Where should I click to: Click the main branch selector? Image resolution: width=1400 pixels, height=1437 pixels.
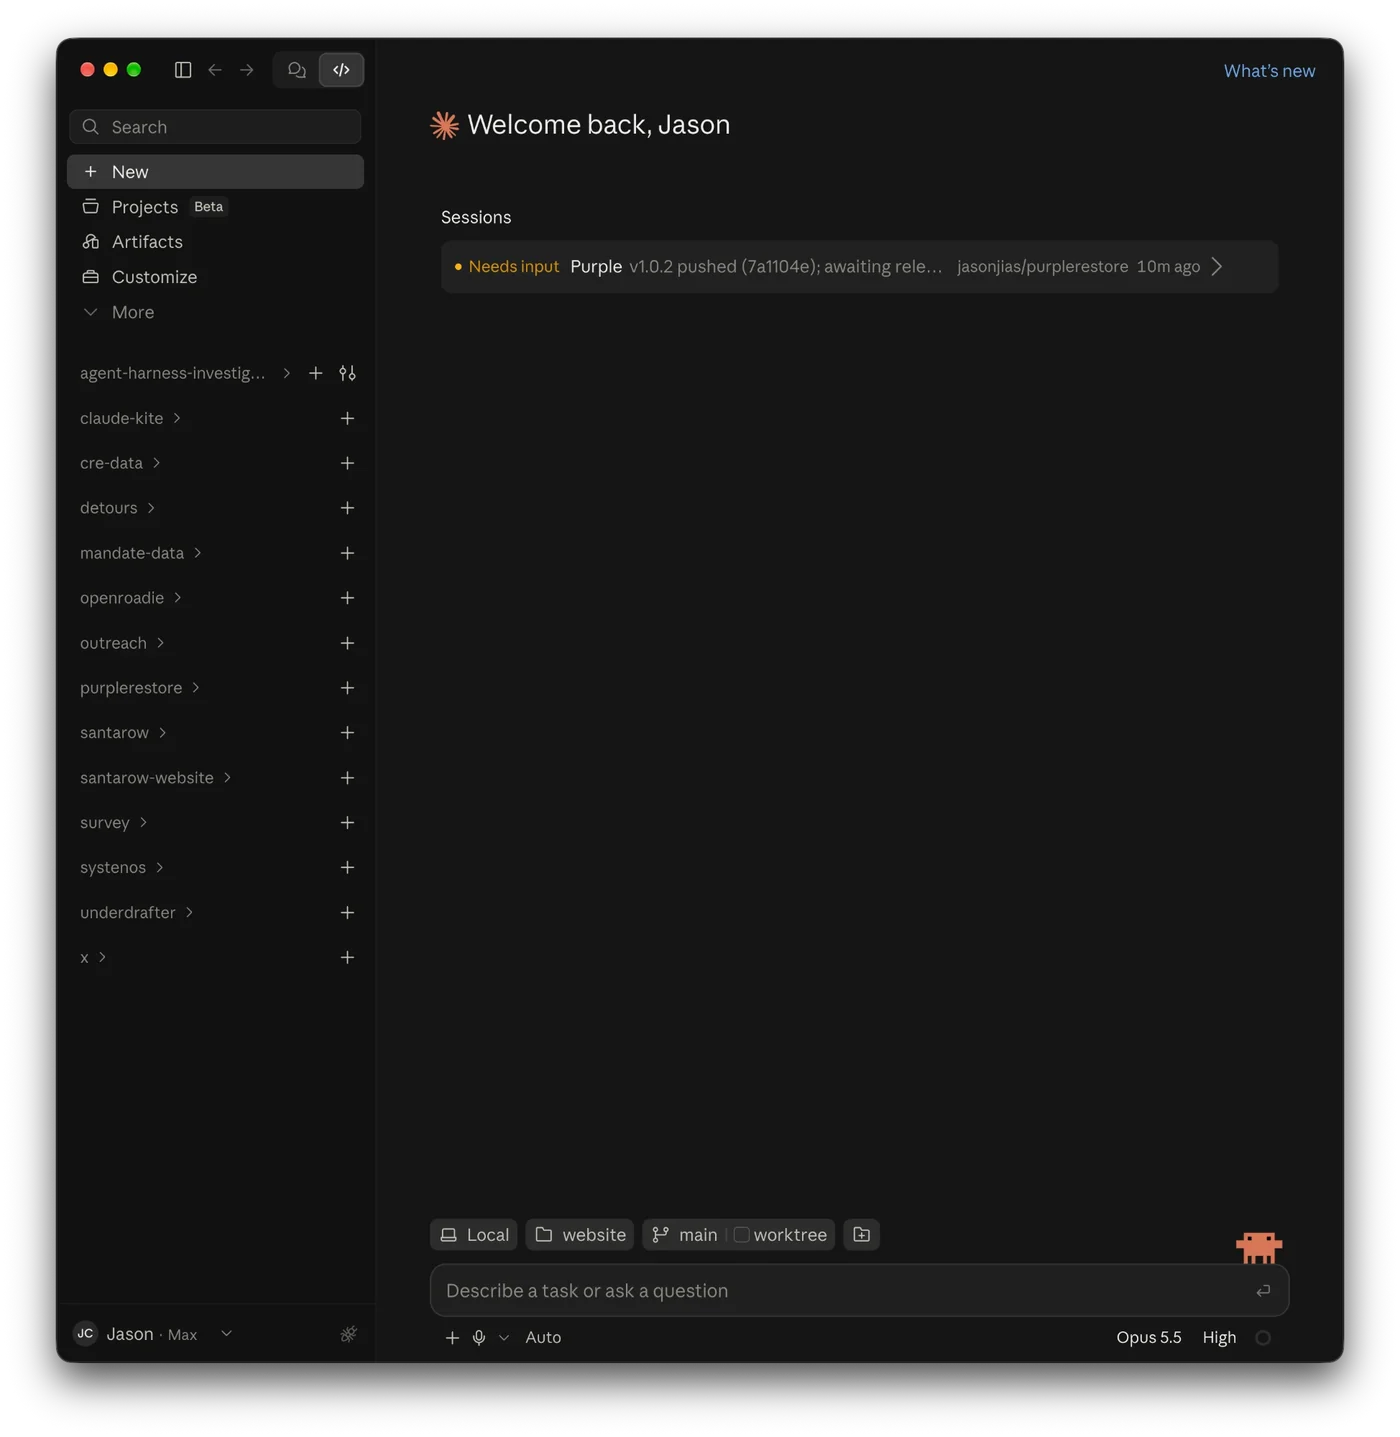coord(685,1235)
